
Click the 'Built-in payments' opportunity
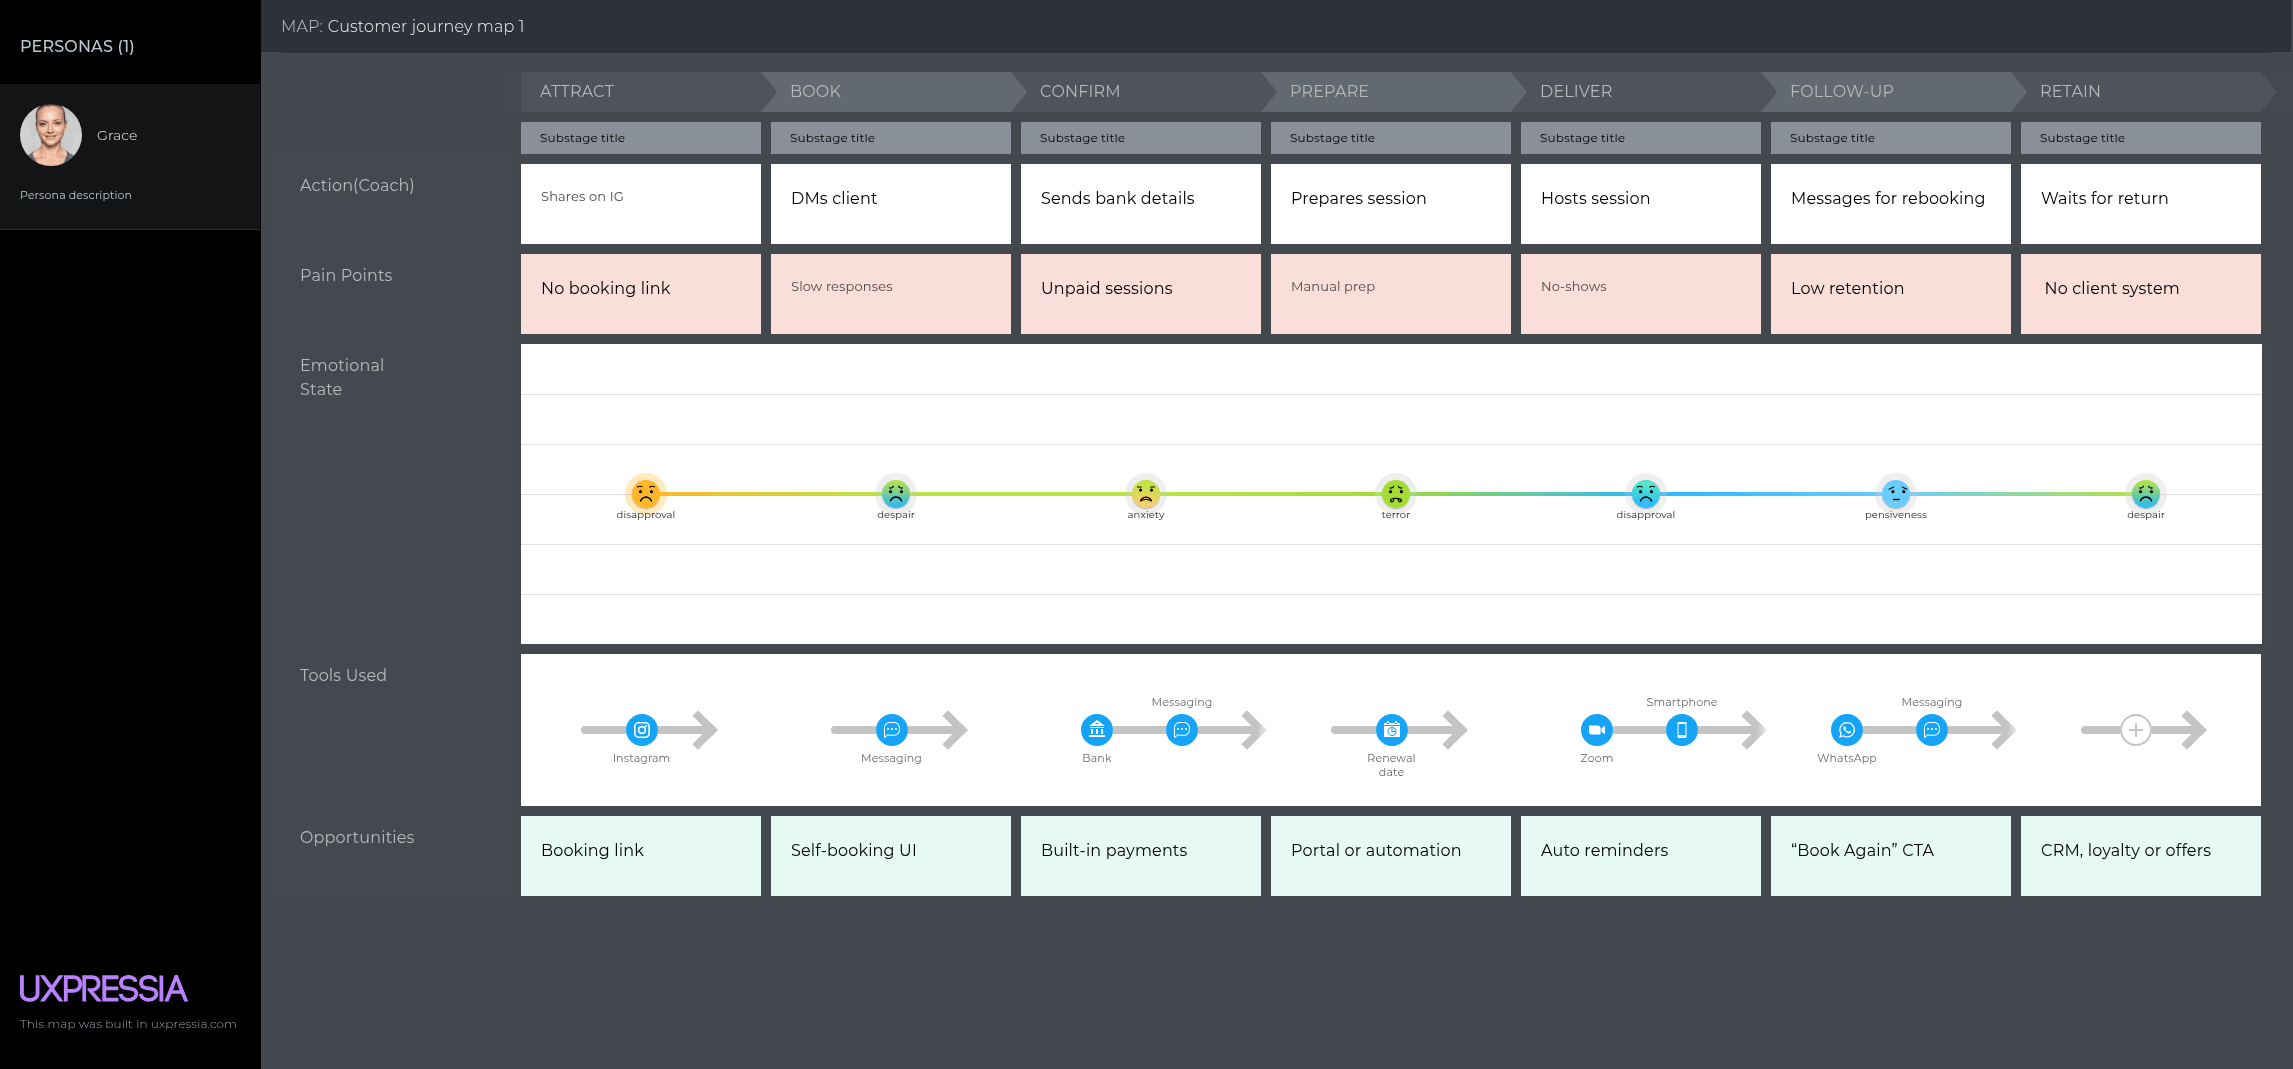1141,856
